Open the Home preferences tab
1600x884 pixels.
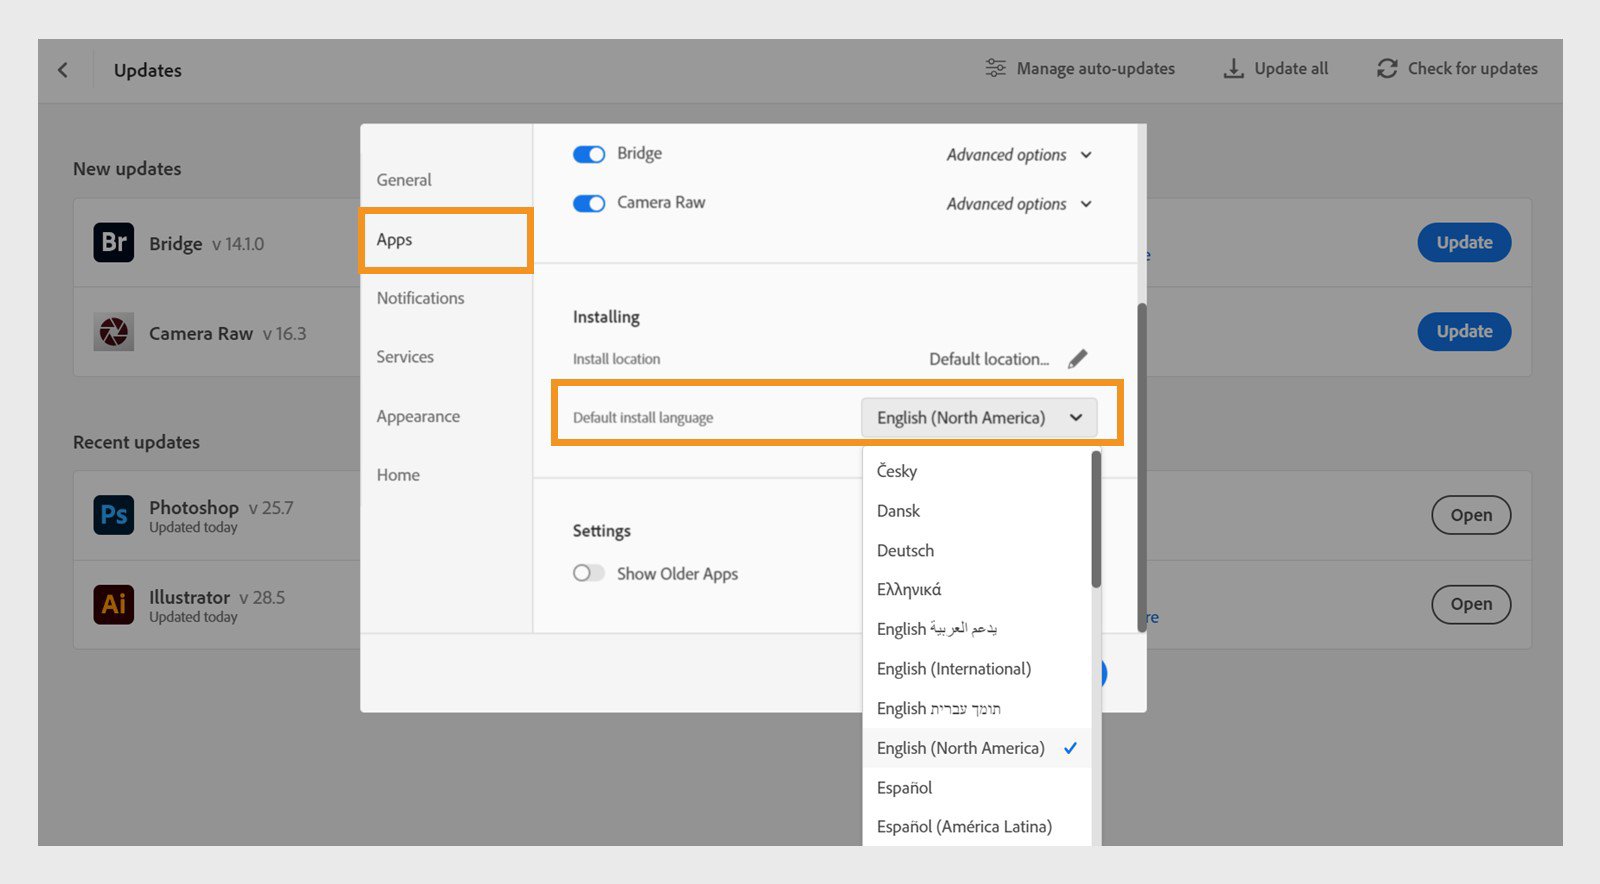click(x=398, y=475)
